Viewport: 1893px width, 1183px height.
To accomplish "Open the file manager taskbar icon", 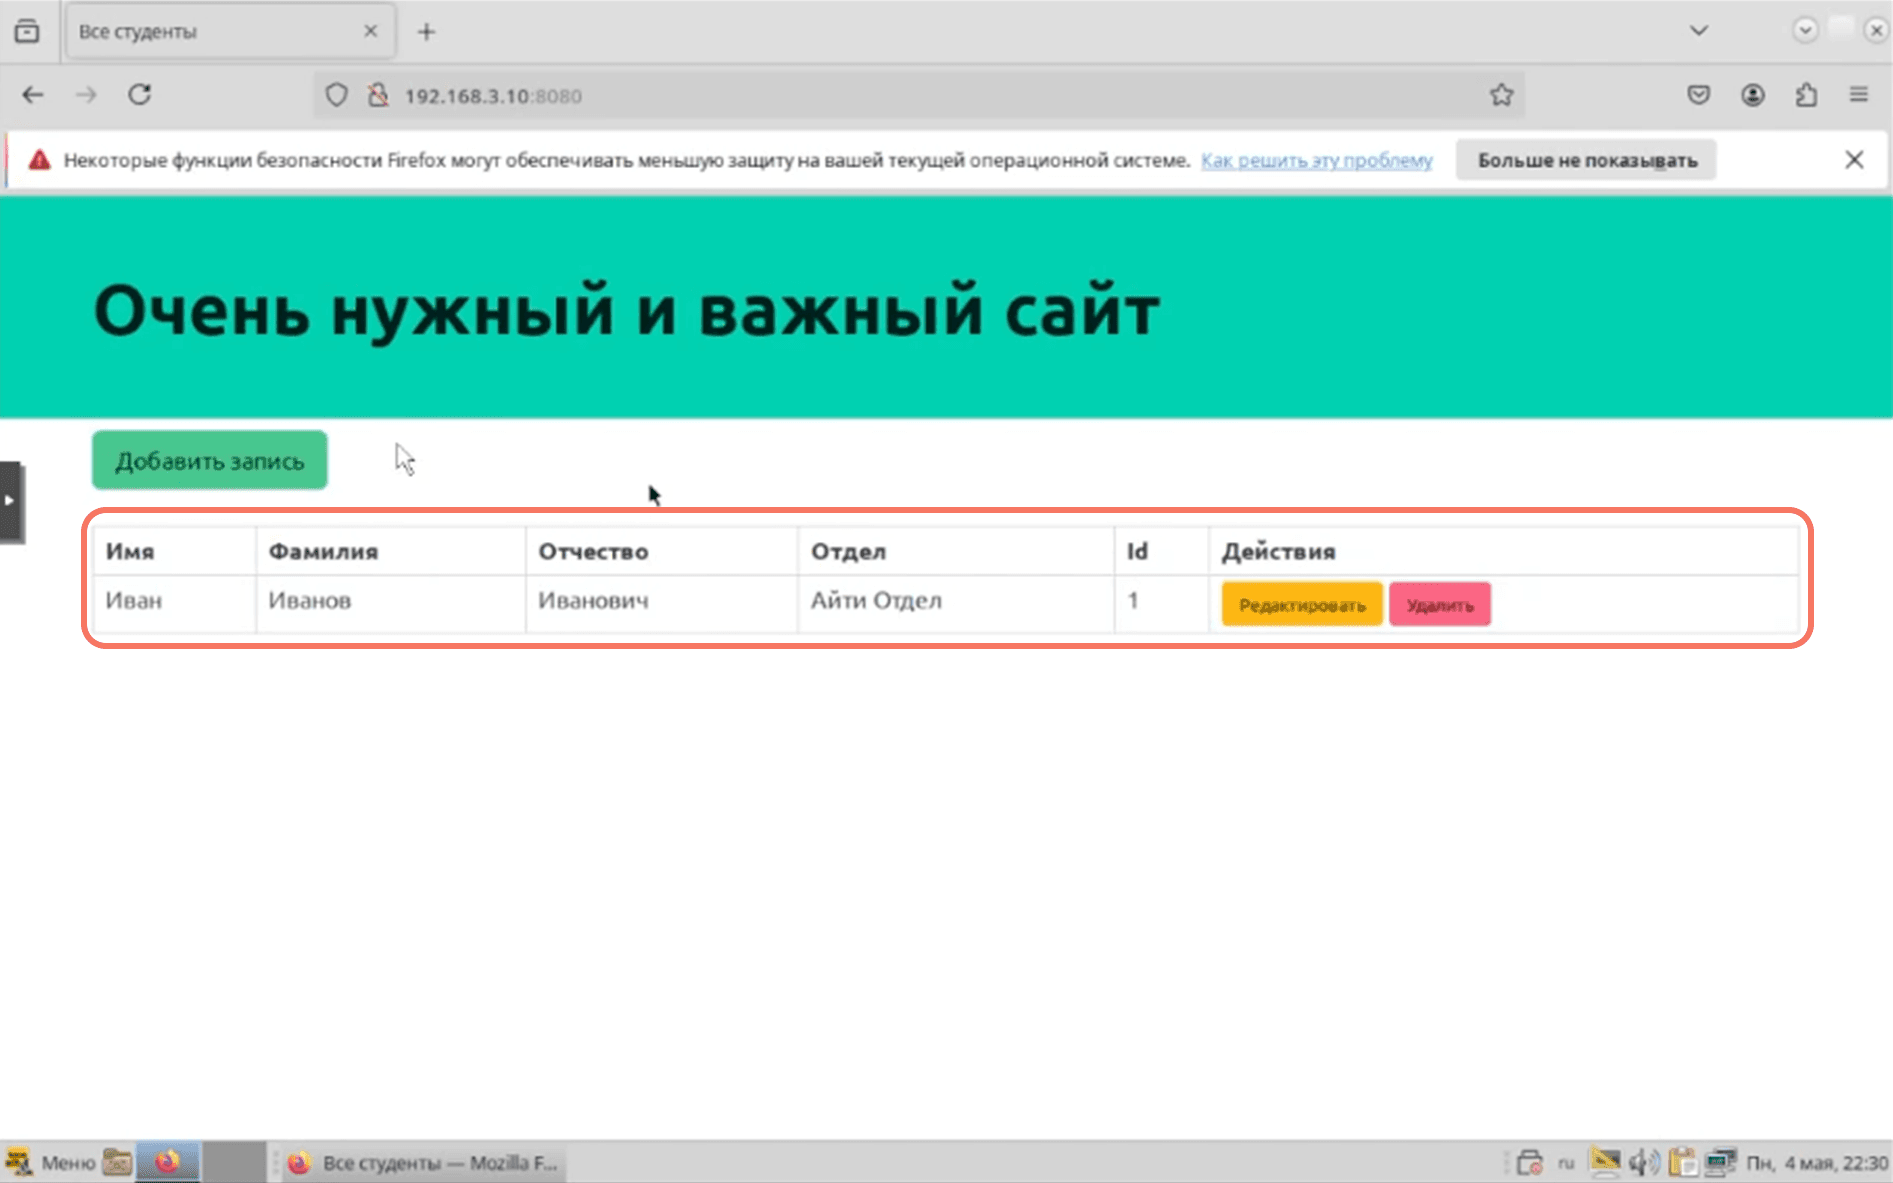I will [117, 1163].
